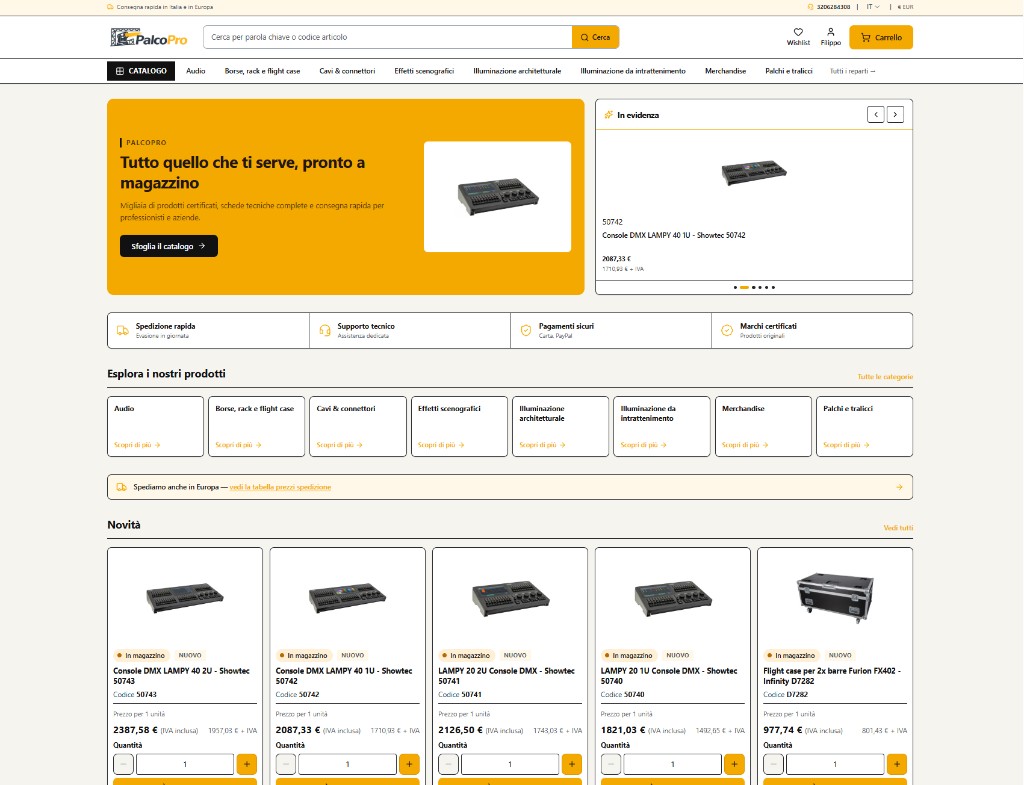Open the Audio nav item
Viewport: 1024px width, 785px height.
pos(196,71)
